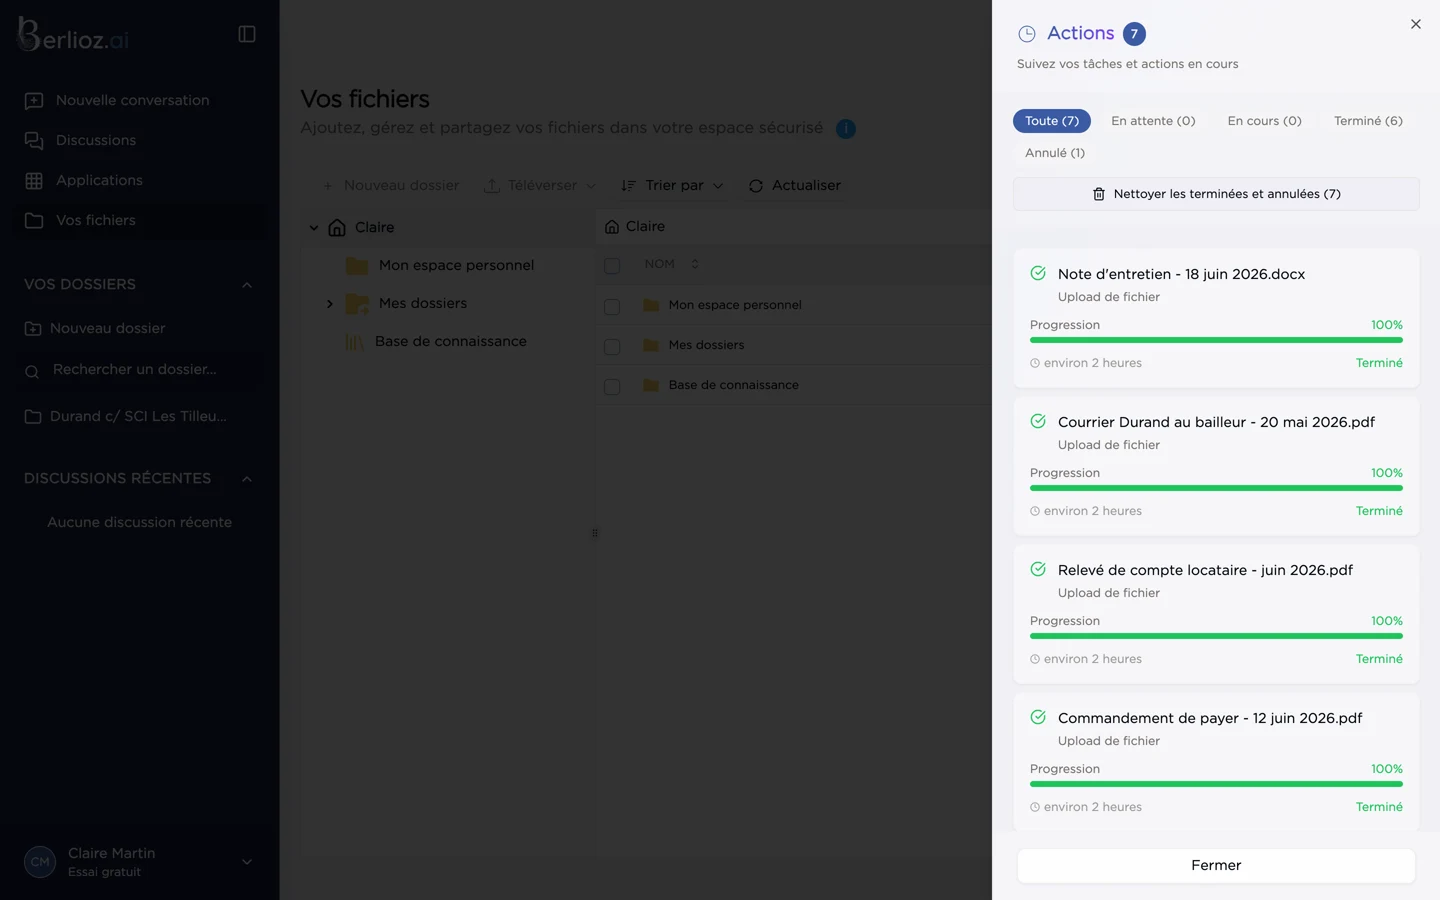Collapse the VOS DOSSIERS section chevron
The width and height of the screenshot is (1440, 900).
(x=247, y=285)
